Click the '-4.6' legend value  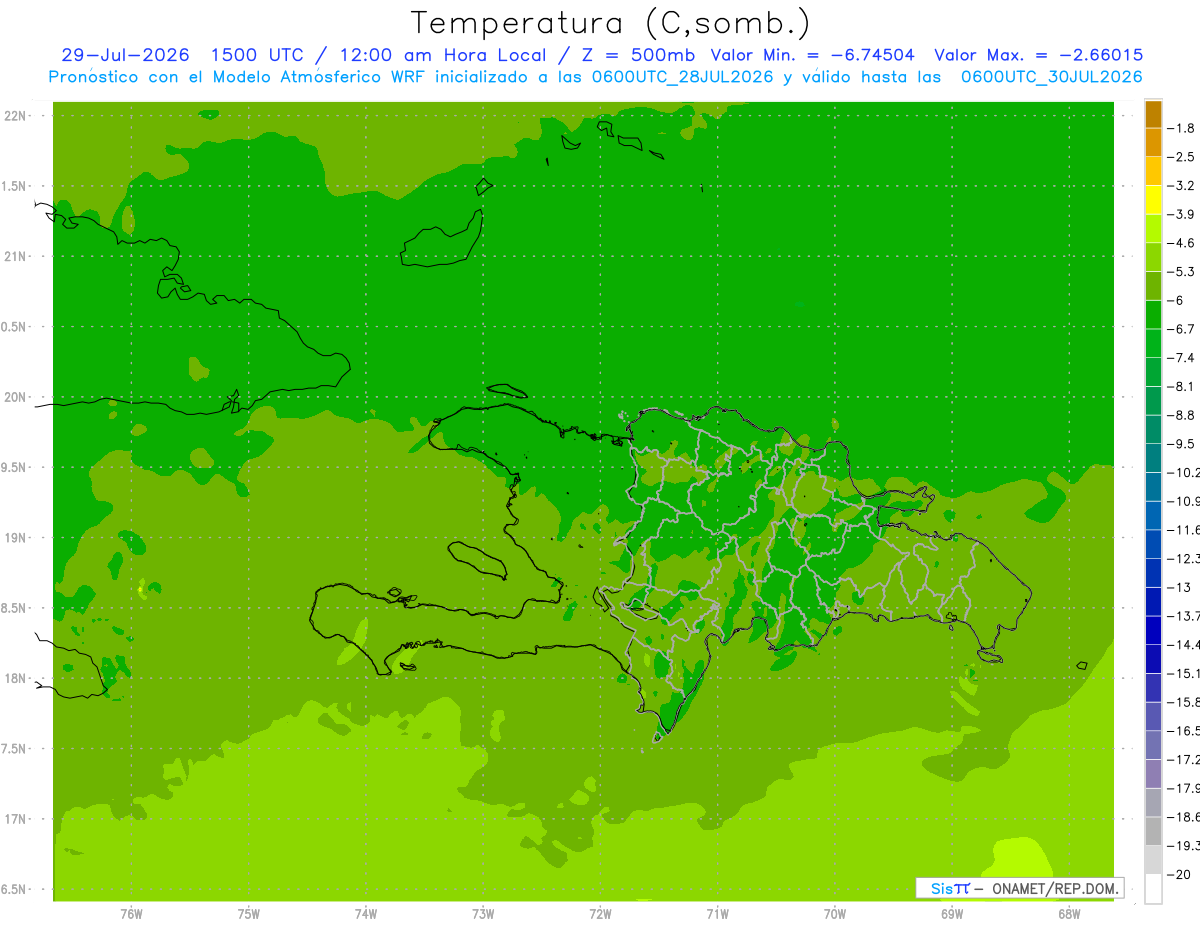pyautogui.click(x=1183, y=243)
